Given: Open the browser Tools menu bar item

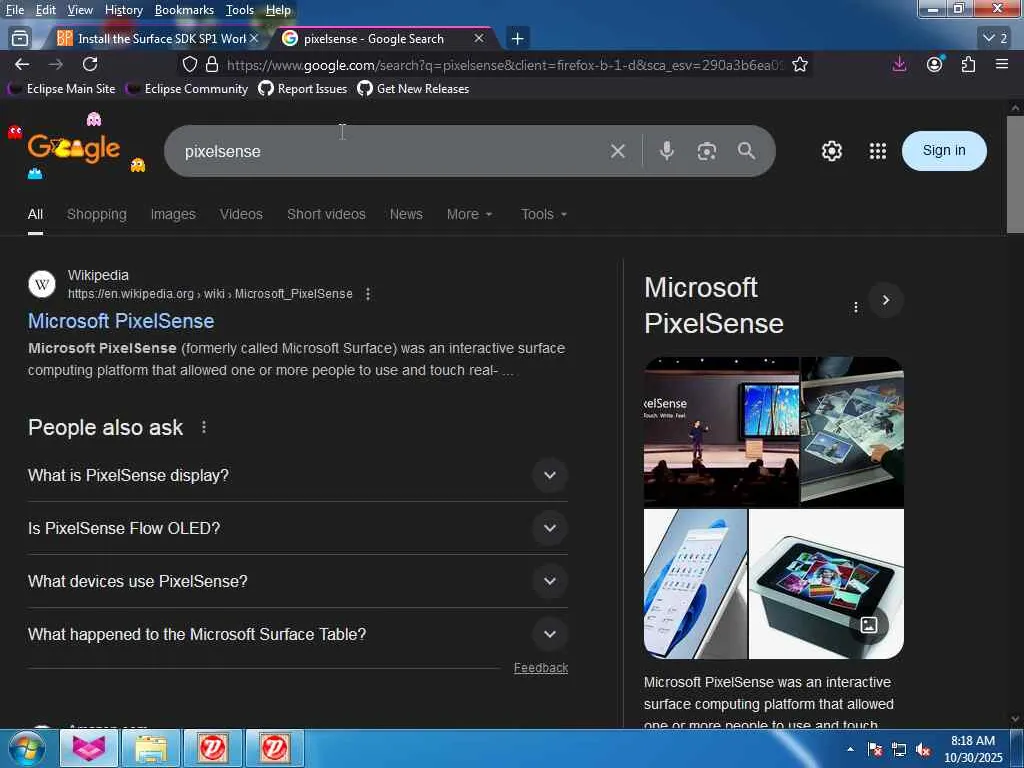Looking at the screenshot, I should coord(240,10).
